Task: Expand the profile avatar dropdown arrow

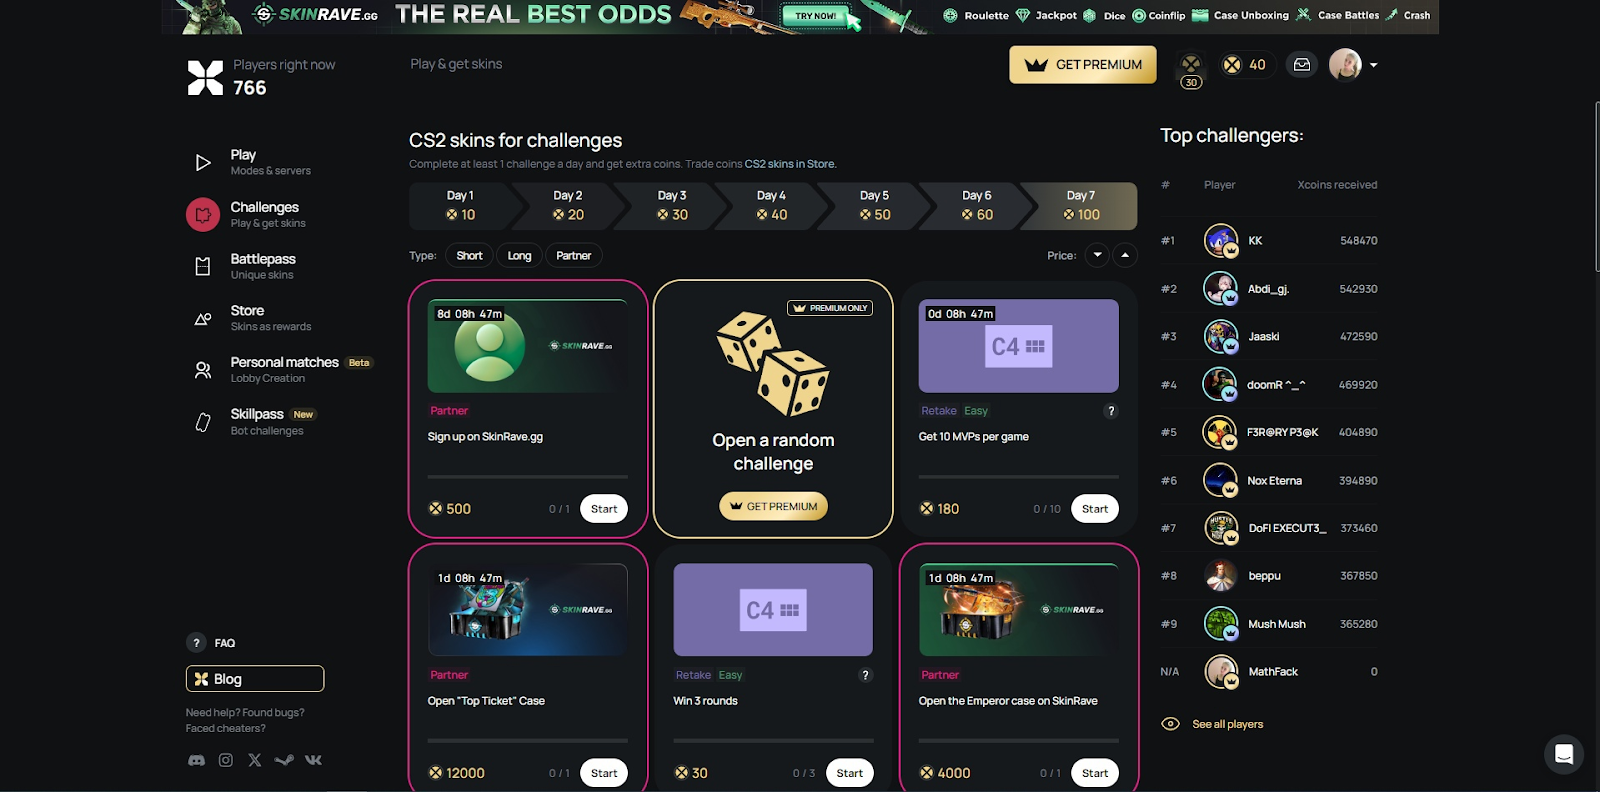Action: (1373, 65)
